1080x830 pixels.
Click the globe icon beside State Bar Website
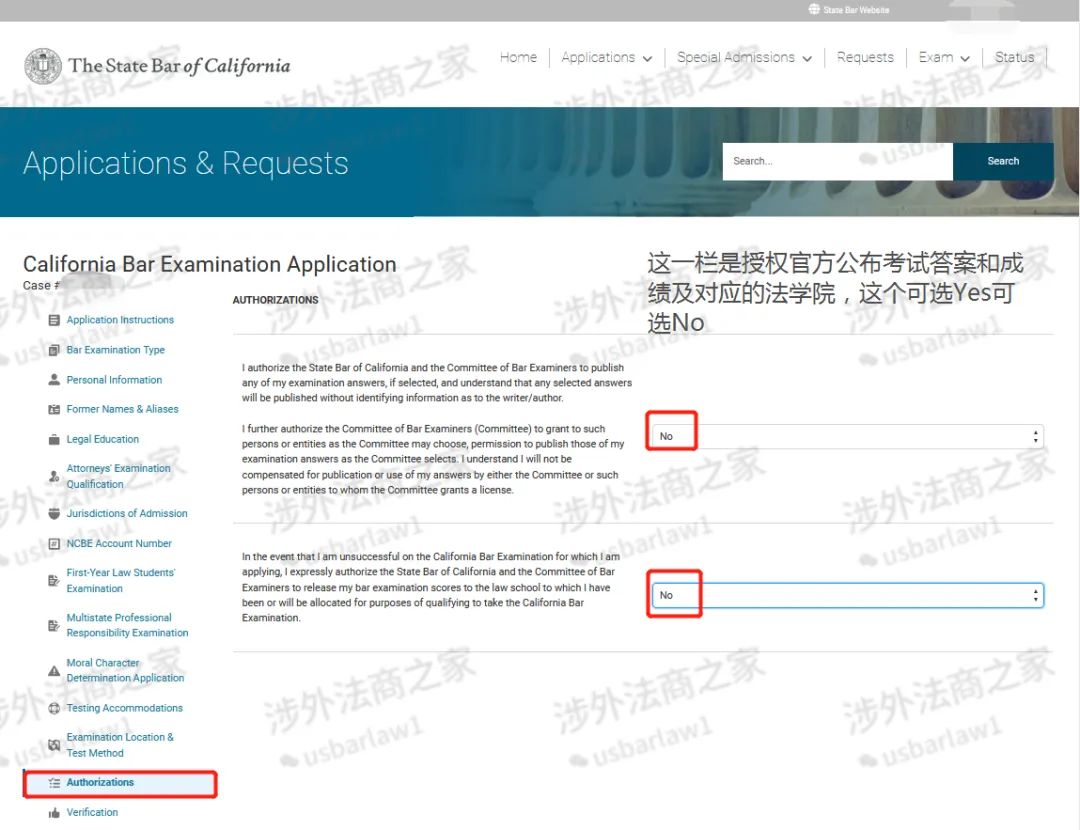click(814, 10)
